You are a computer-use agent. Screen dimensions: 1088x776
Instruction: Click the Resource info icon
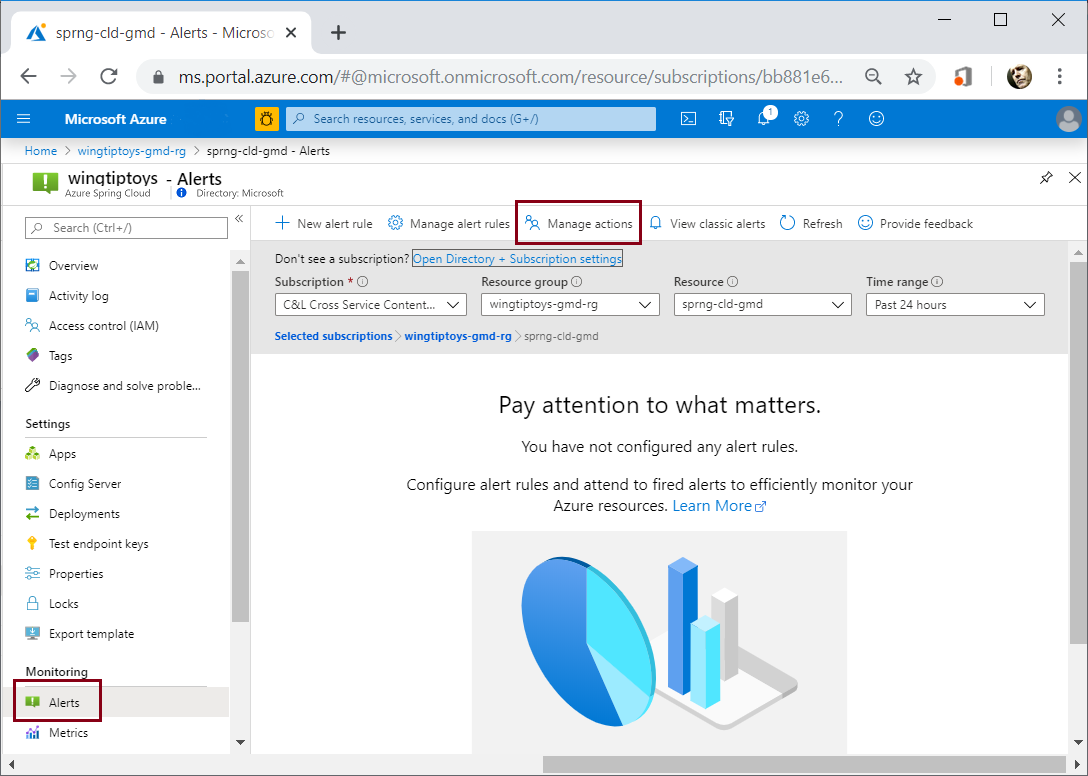click(733, 282)
